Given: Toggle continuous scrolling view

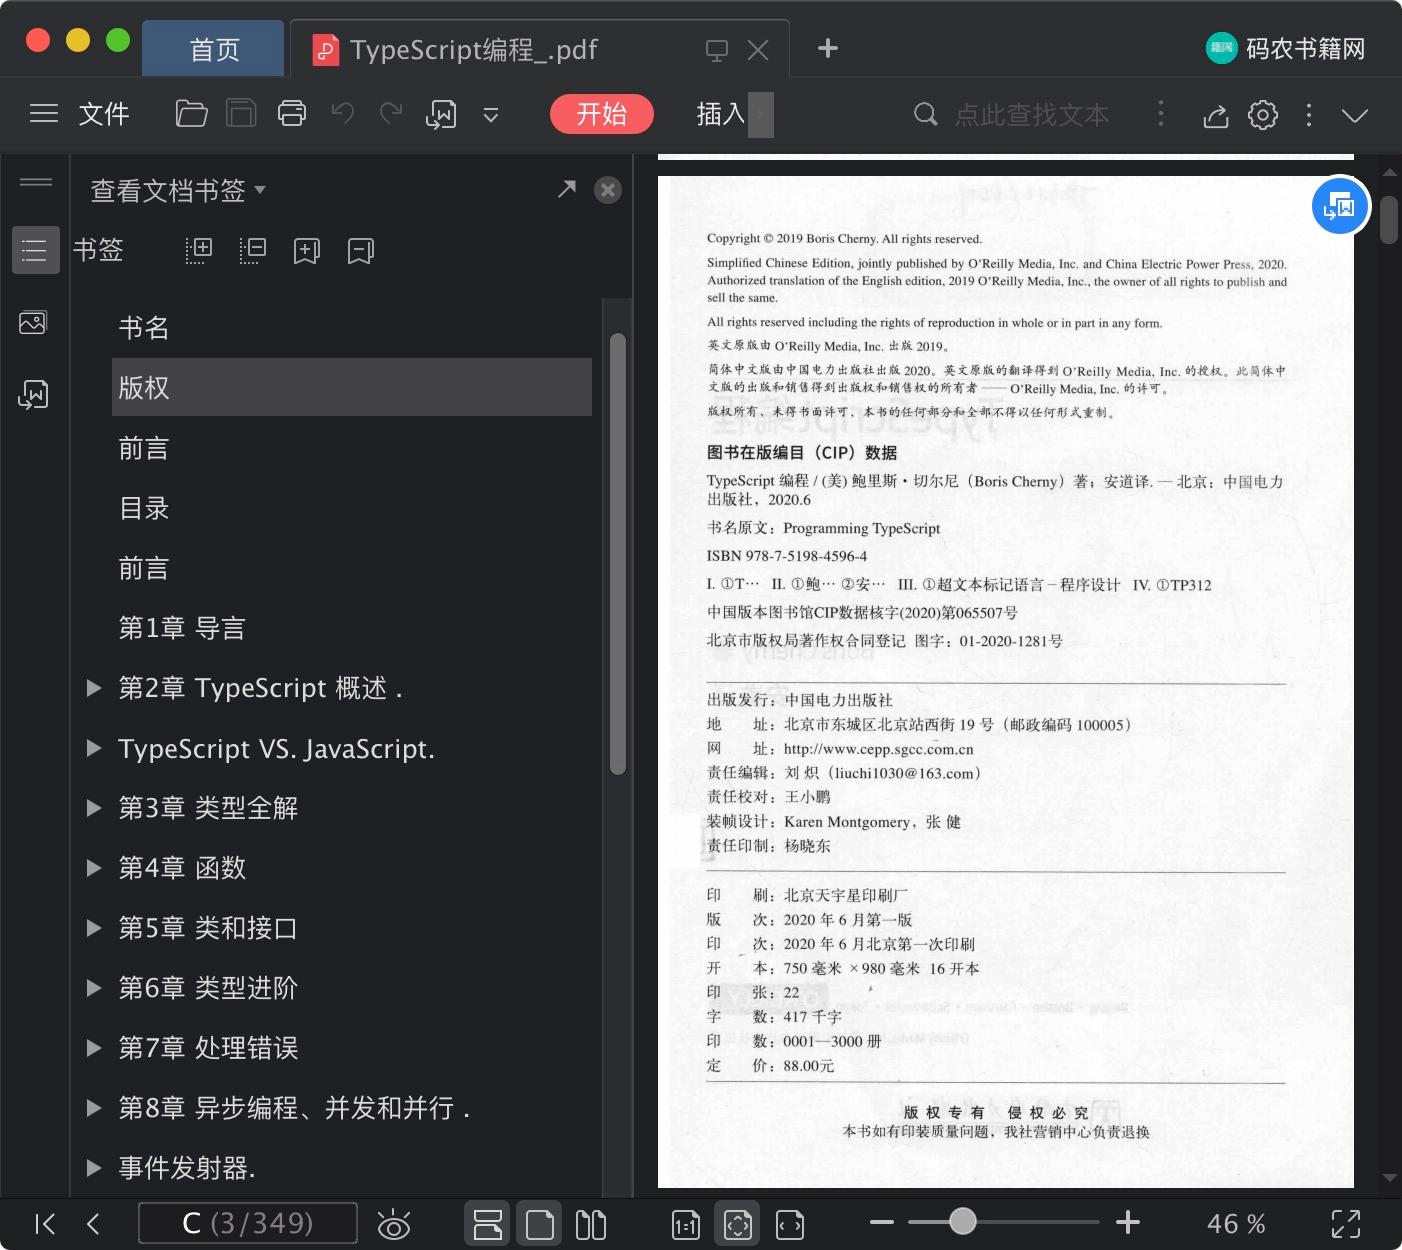Looking at the screenshot, I should click(488, 1224).
